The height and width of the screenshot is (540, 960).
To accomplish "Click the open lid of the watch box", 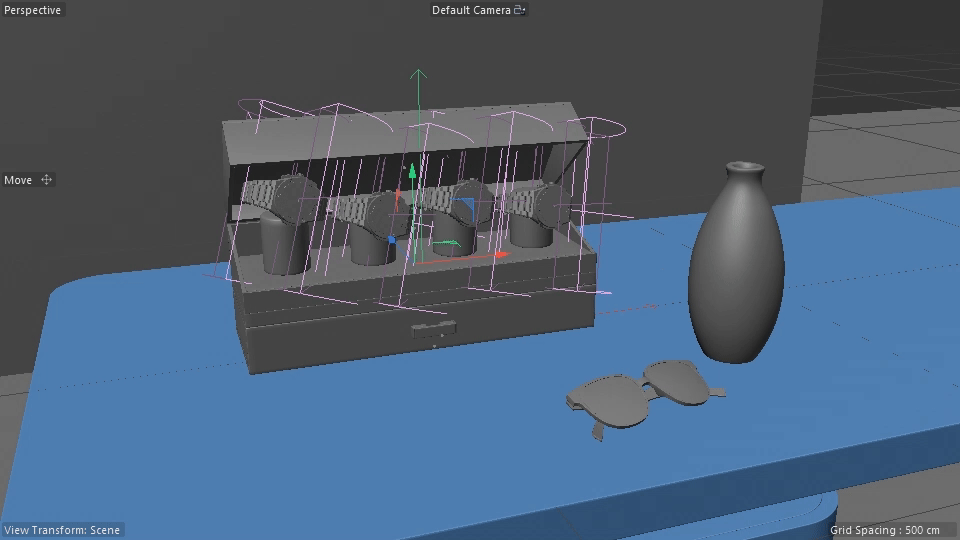I will [x=400, y=135].
